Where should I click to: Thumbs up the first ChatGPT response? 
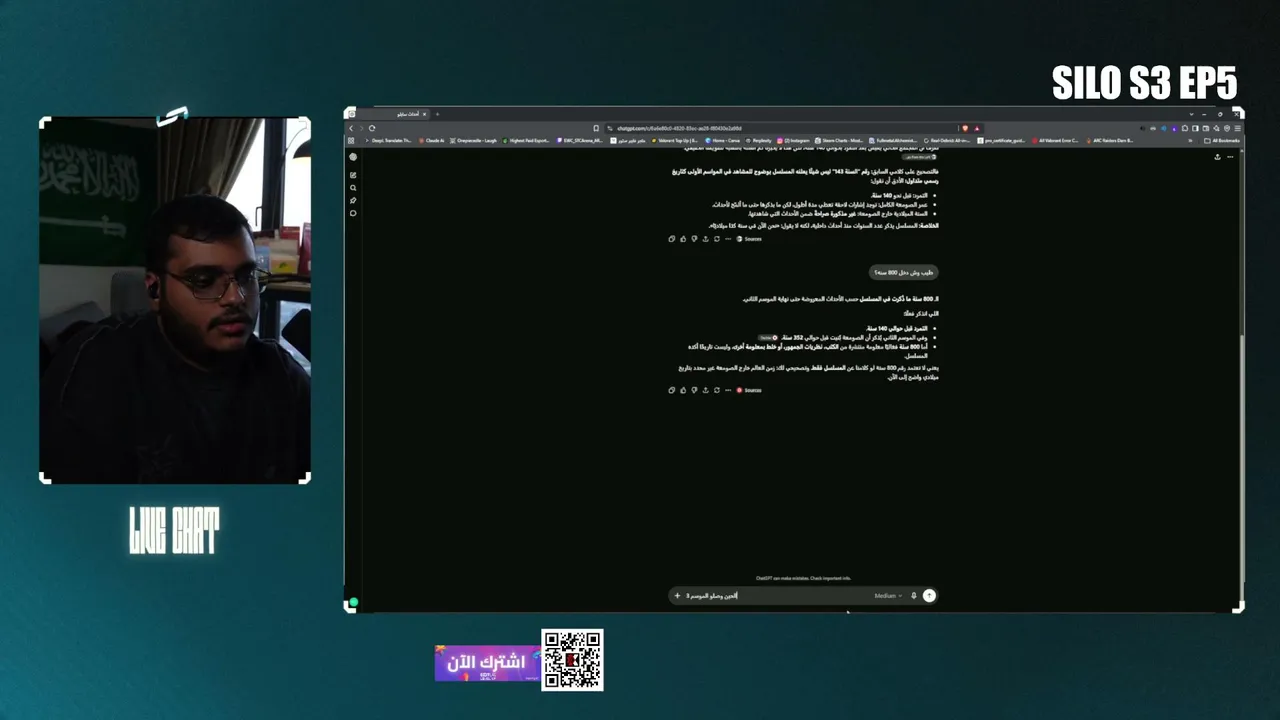(683, 239)
